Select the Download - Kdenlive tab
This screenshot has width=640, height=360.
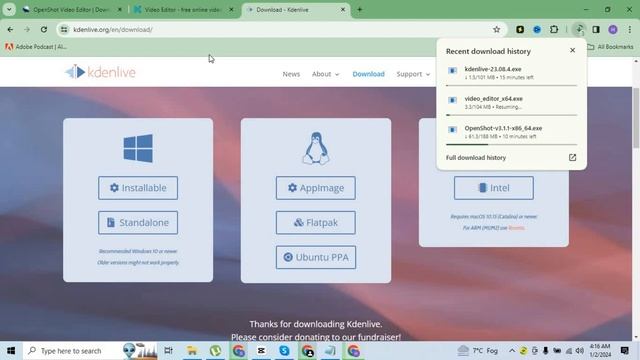(x=296, y=10)
